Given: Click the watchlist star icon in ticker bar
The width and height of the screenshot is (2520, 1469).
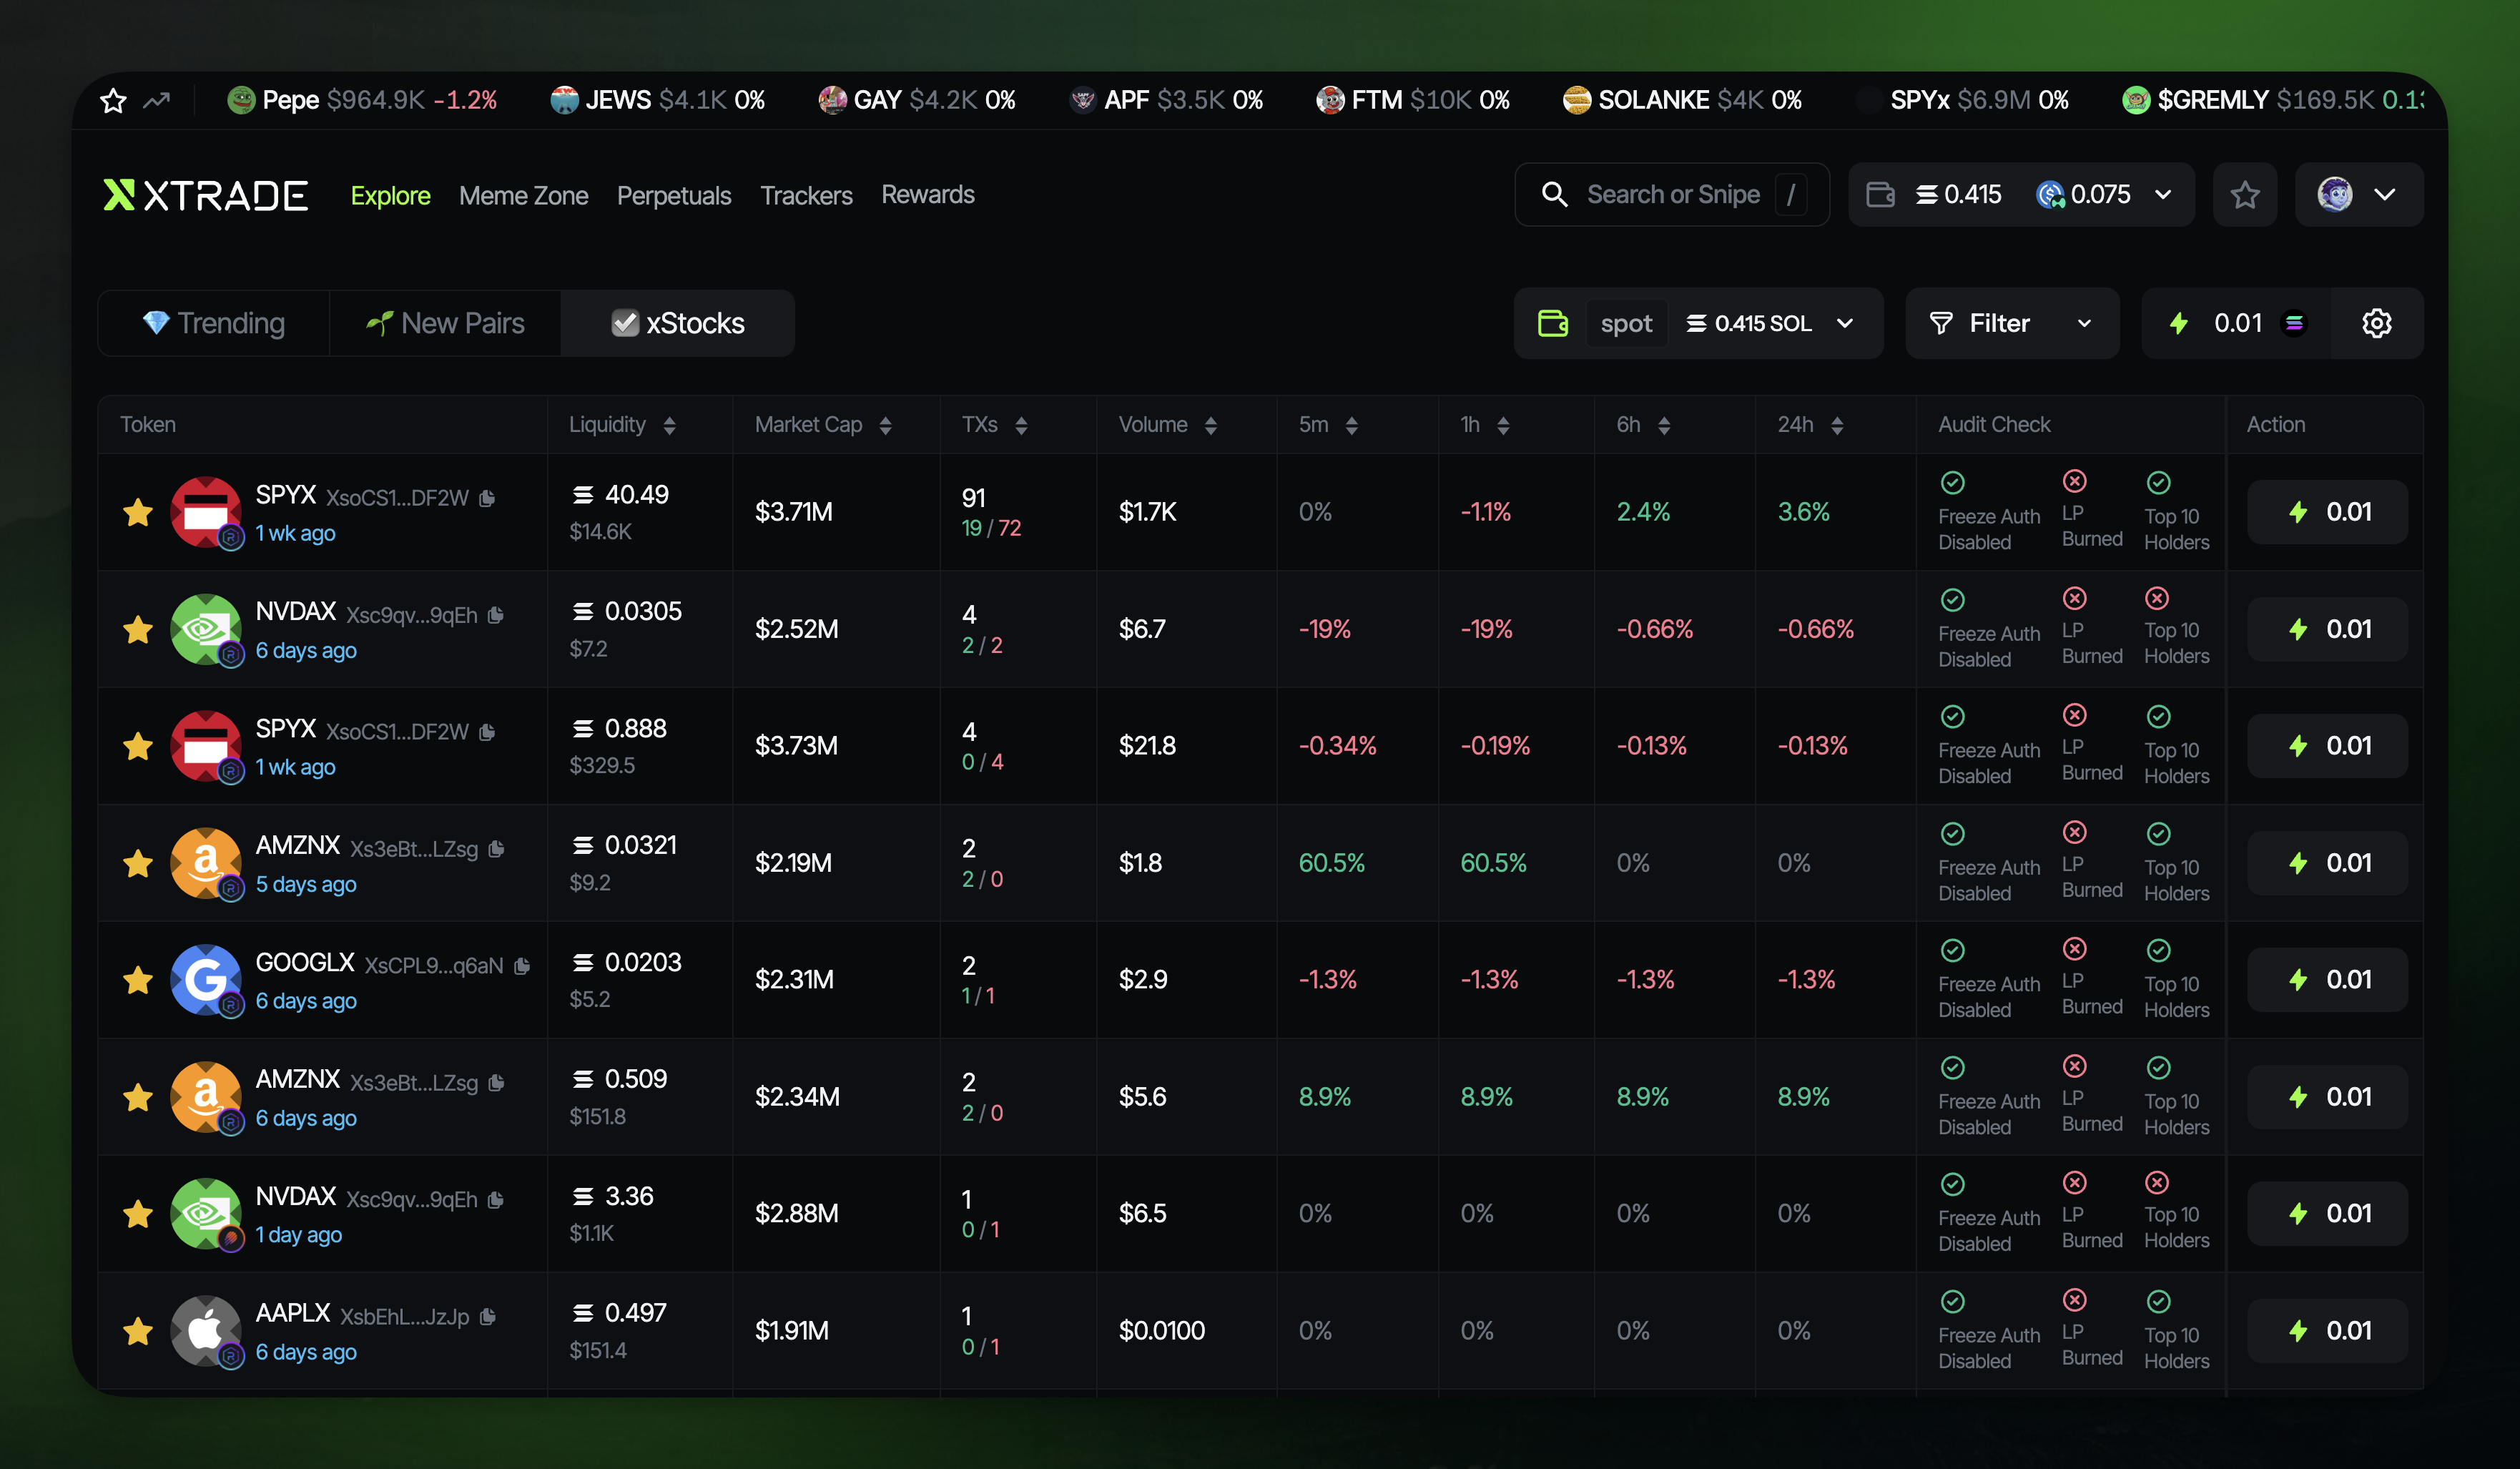Looking at the screenshot, I should click(x=113, y=100).
